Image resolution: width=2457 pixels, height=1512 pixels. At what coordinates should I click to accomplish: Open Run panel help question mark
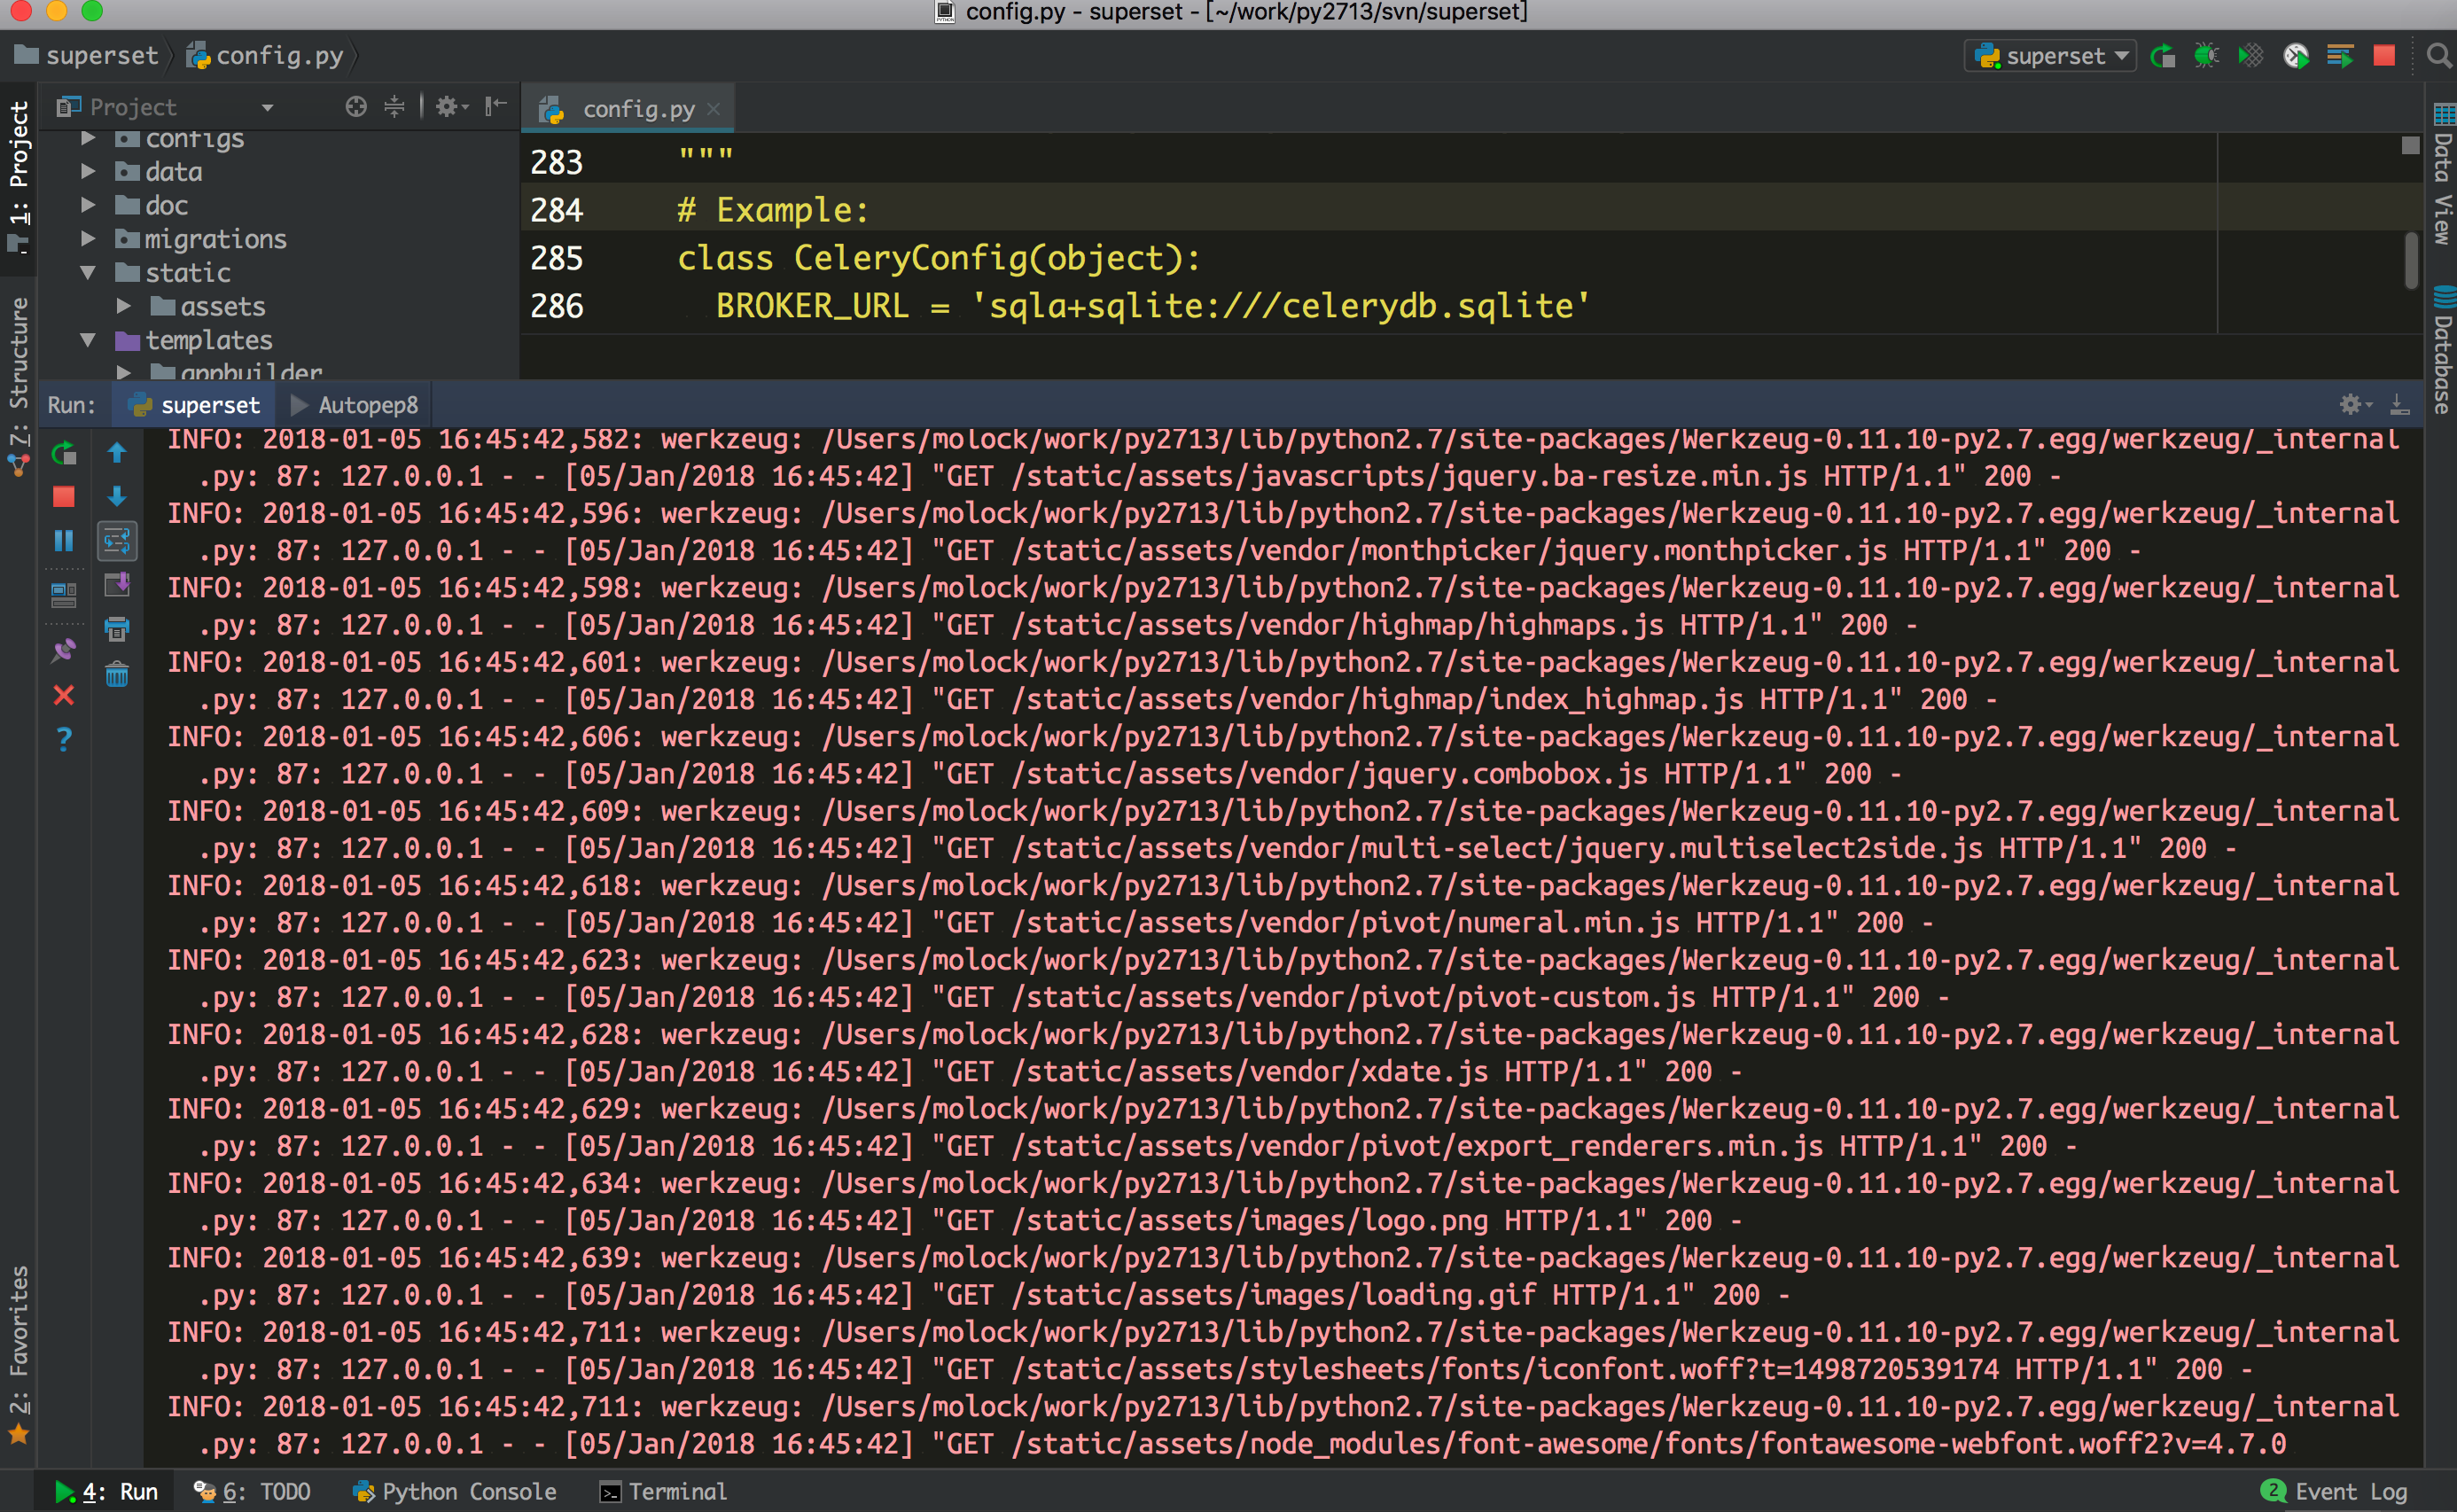click(63, 739)
